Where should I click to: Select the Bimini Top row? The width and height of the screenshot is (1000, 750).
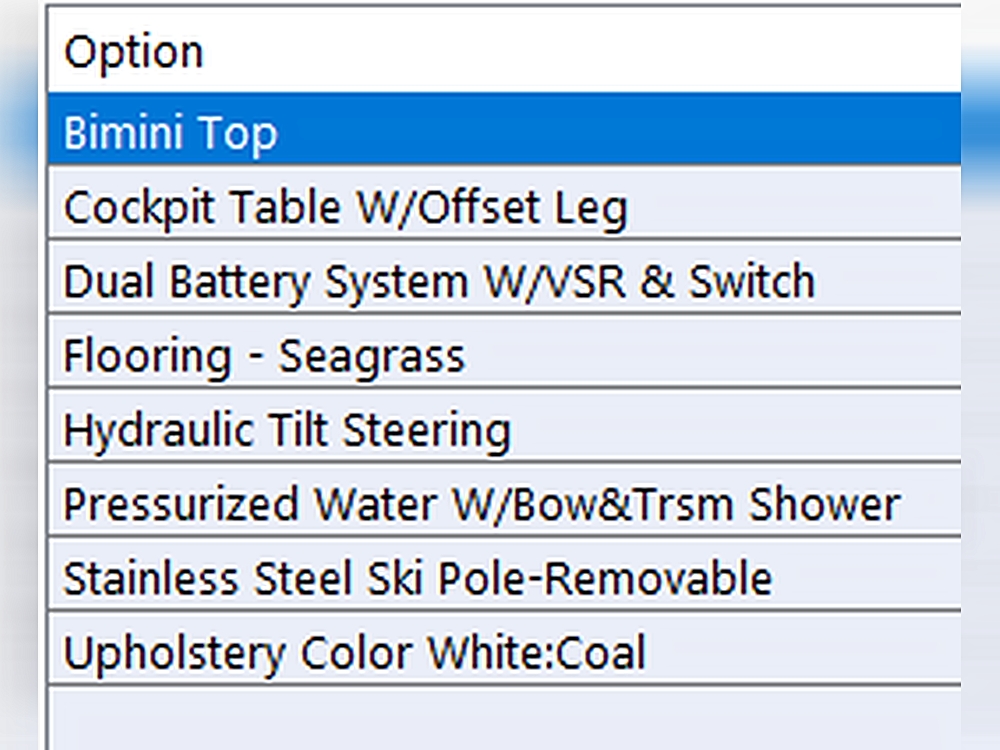pos(170,133)
